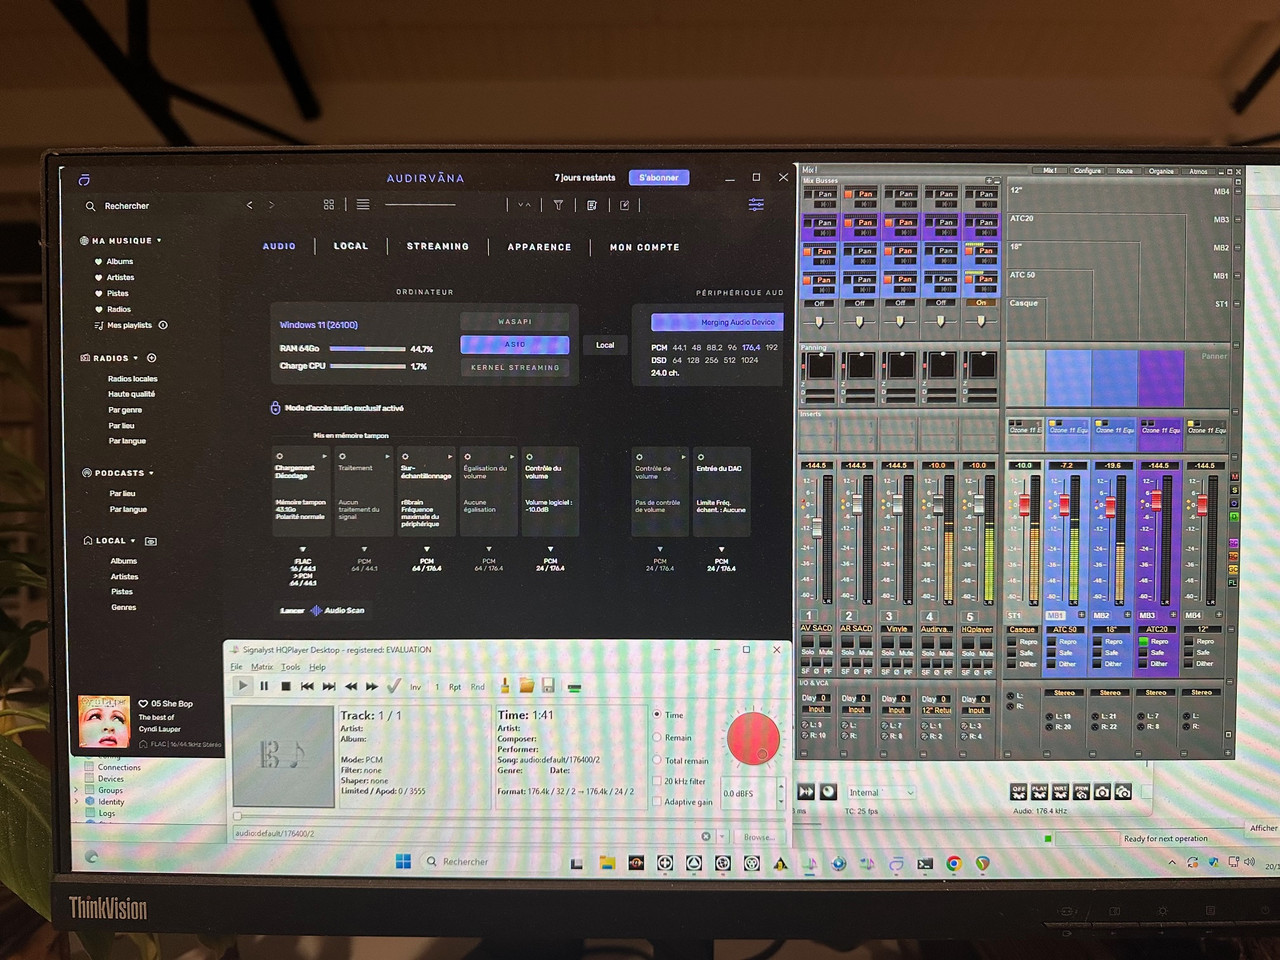The width and height of the screenshot is (1280, 960).
Task: Open File Explorer from taskbar
Action: 607,862
